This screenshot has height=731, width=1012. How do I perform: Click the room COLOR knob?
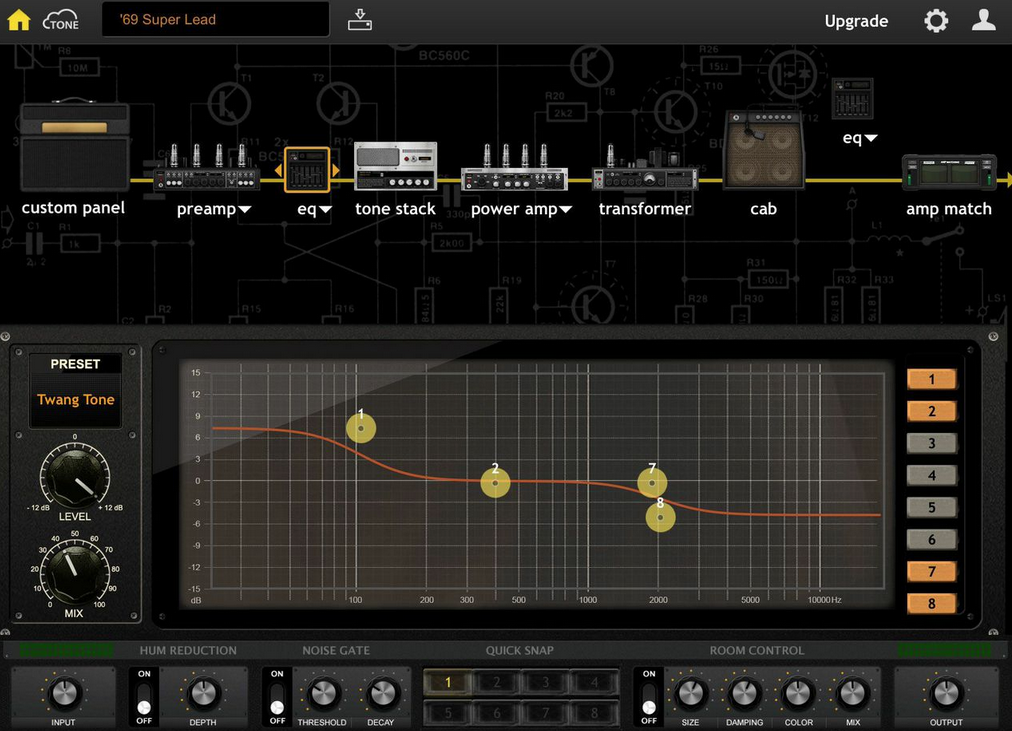pyautogui.click(x=798, y=693)
